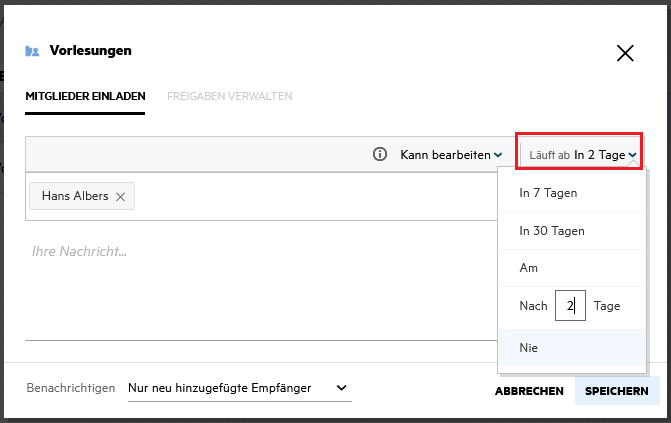
Task: Select the Hans Albers recipient chip
Action: click(75, 197)
